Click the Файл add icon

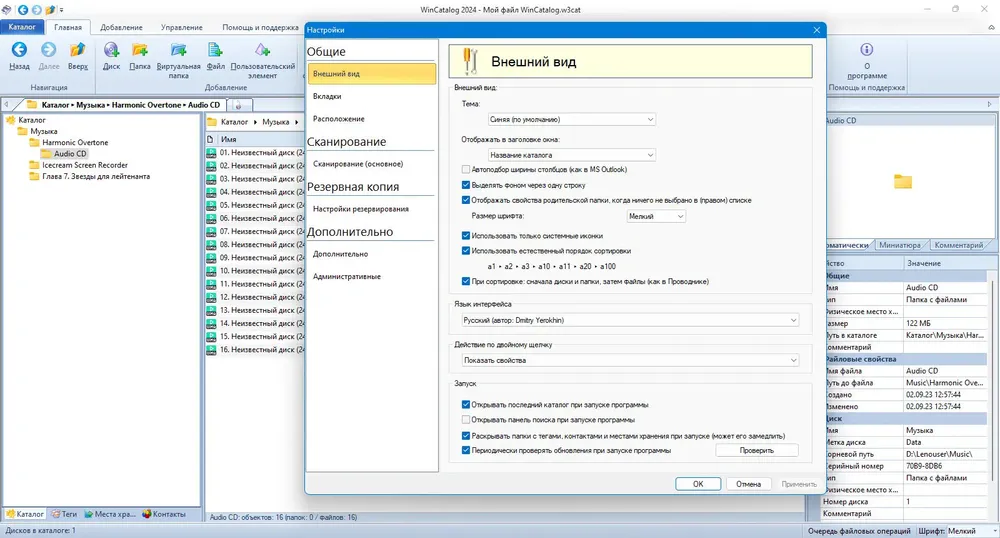point(216,50)
